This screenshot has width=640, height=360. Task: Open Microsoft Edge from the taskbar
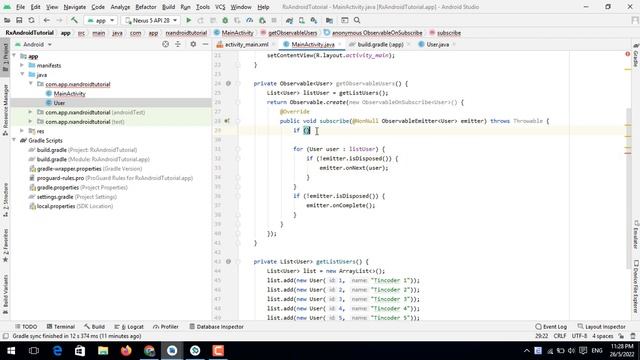pyautogui.click(x=57, y=351)
